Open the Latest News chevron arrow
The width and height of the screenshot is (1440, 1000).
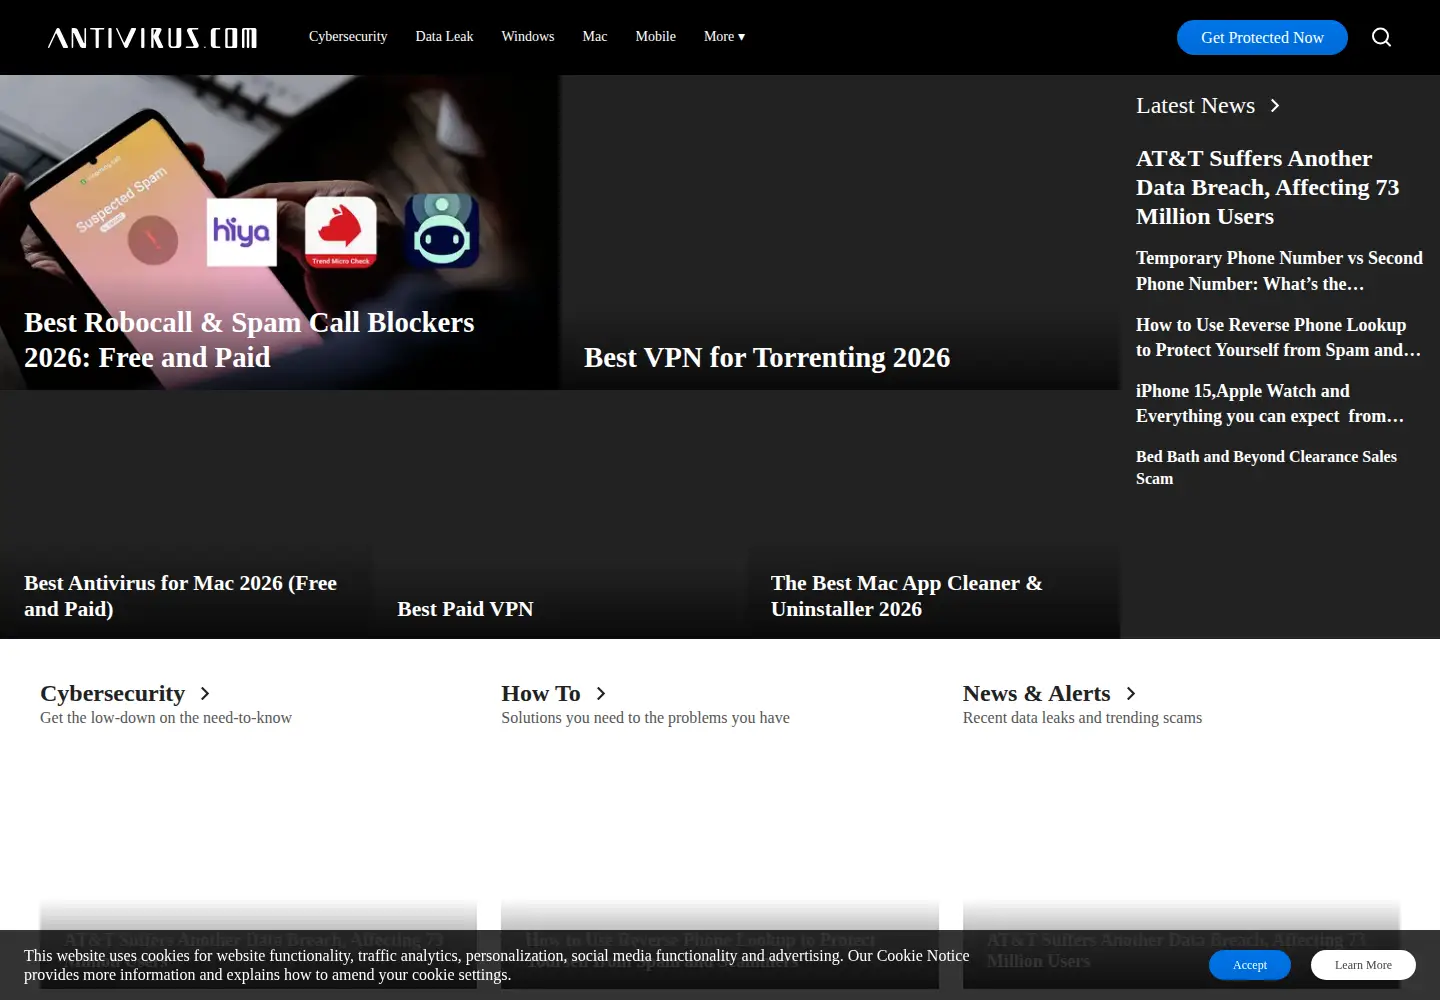[1274, 106]
